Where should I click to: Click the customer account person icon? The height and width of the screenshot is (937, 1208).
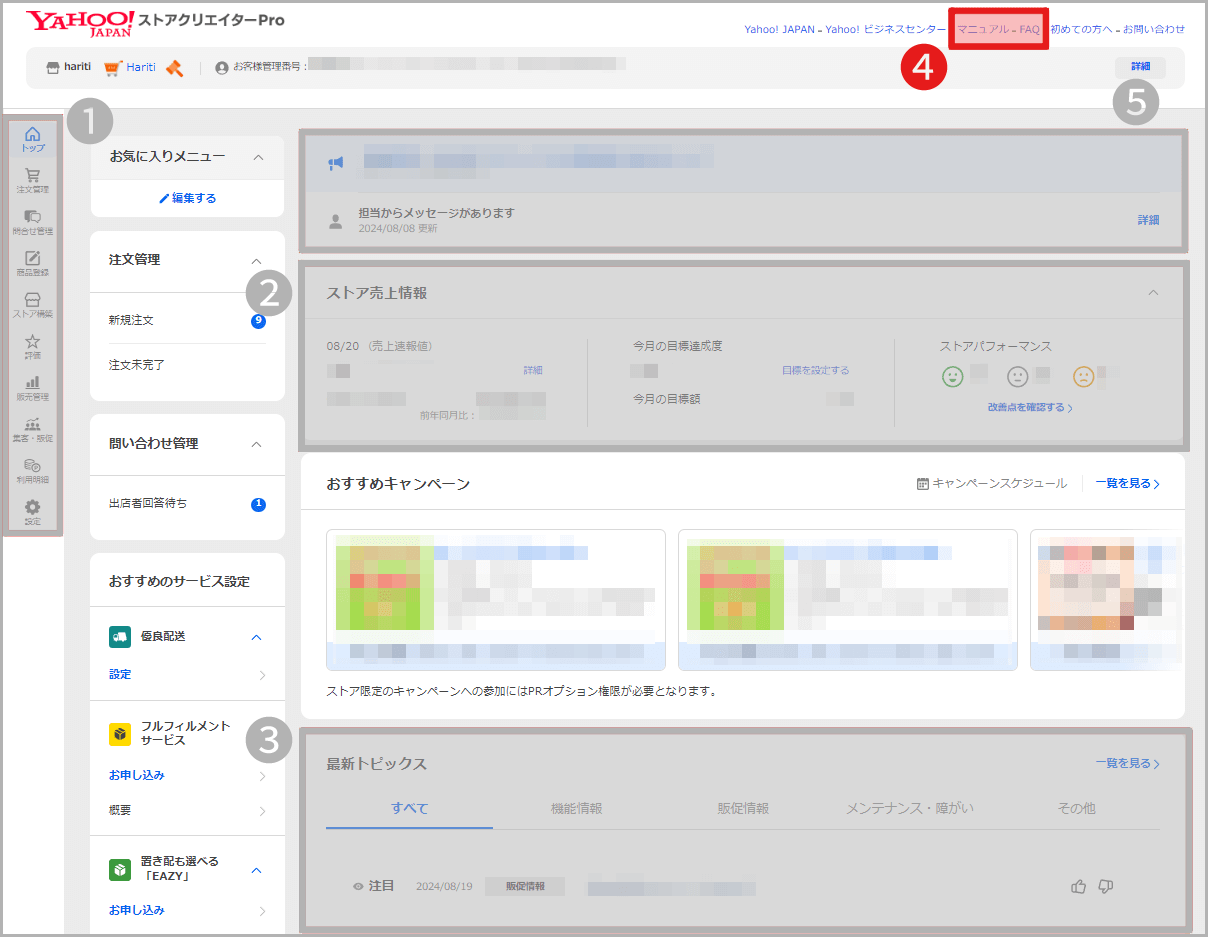click(222, 68)
